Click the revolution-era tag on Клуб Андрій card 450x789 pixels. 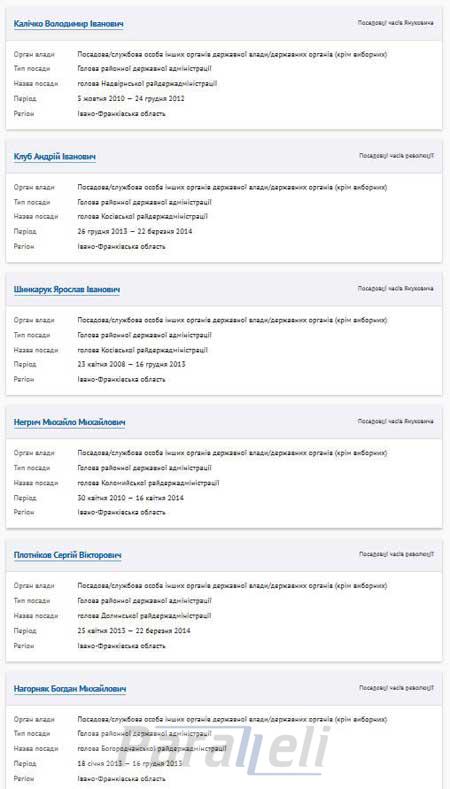(x=396, y=156)
